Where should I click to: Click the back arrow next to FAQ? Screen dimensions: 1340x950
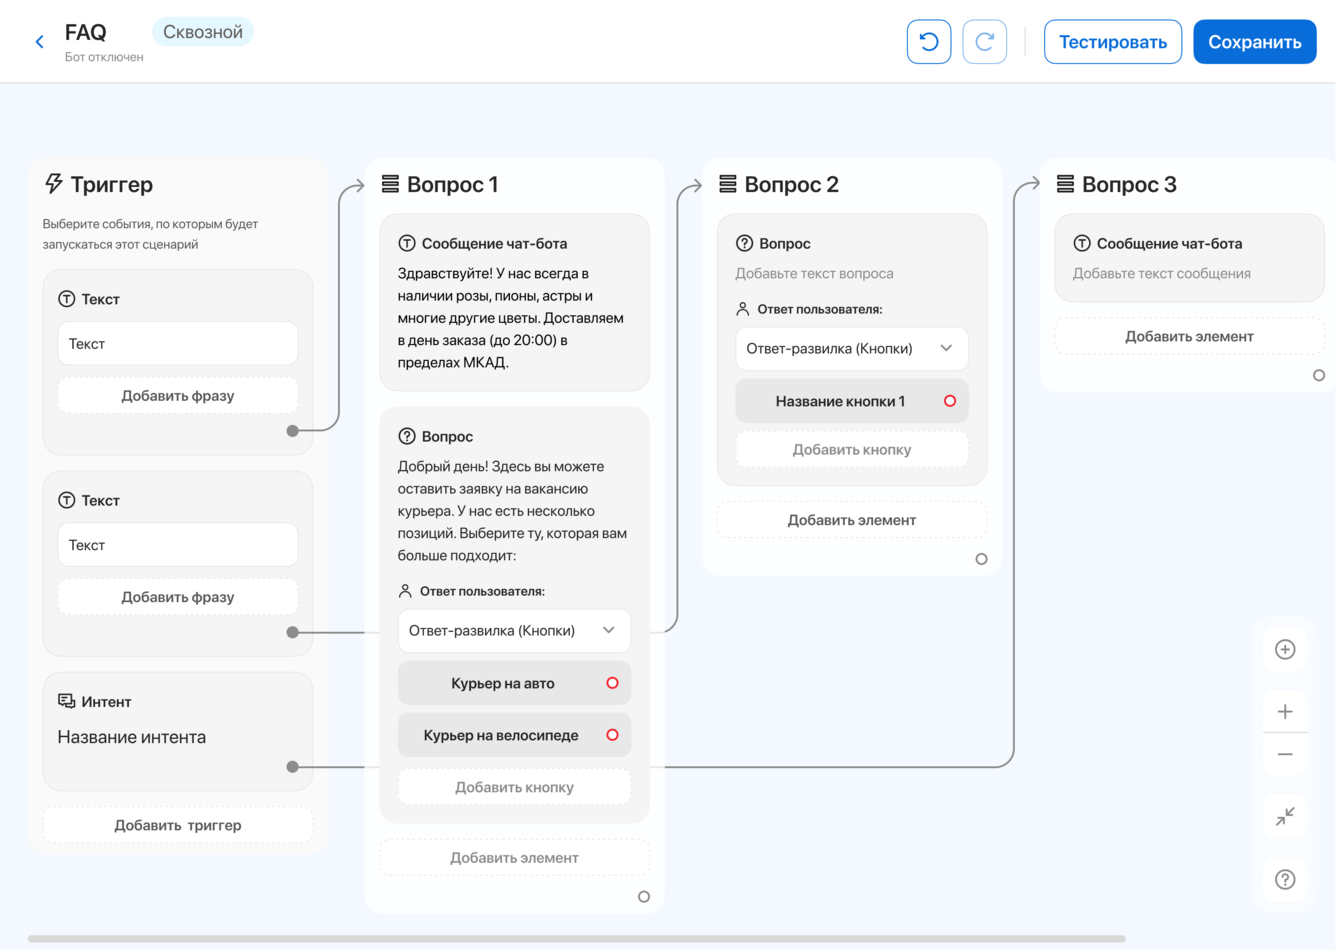point(40,42)
